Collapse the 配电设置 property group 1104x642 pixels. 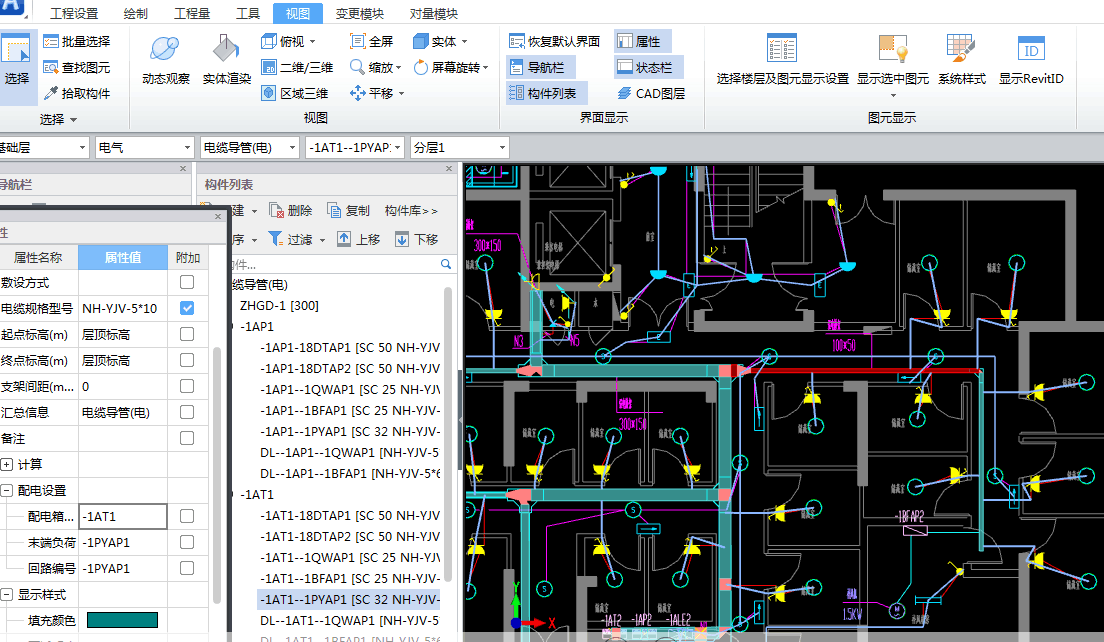coord(7,491)
